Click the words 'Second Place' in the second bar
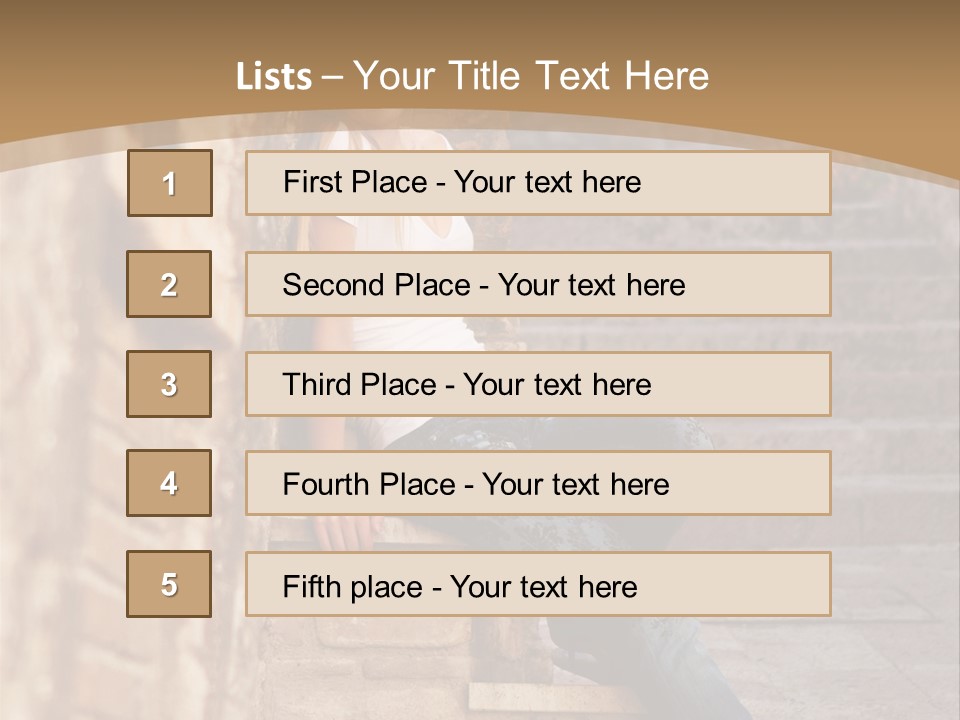The height and width of the screenshot is (720, 960). (377, 285)
